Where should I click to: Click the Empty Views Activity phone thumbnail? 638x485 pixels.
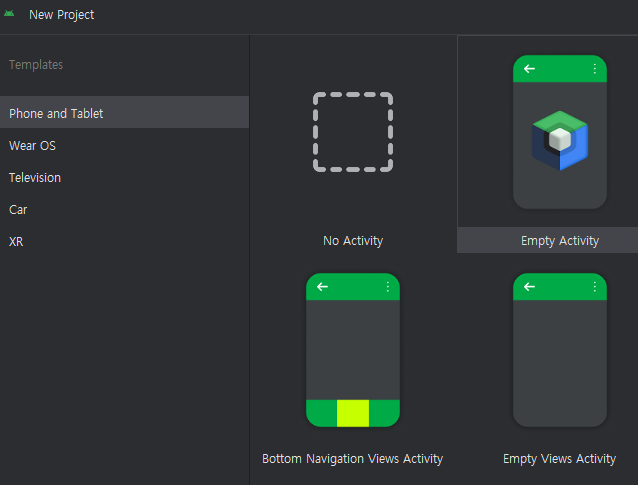tap(560, 350)
